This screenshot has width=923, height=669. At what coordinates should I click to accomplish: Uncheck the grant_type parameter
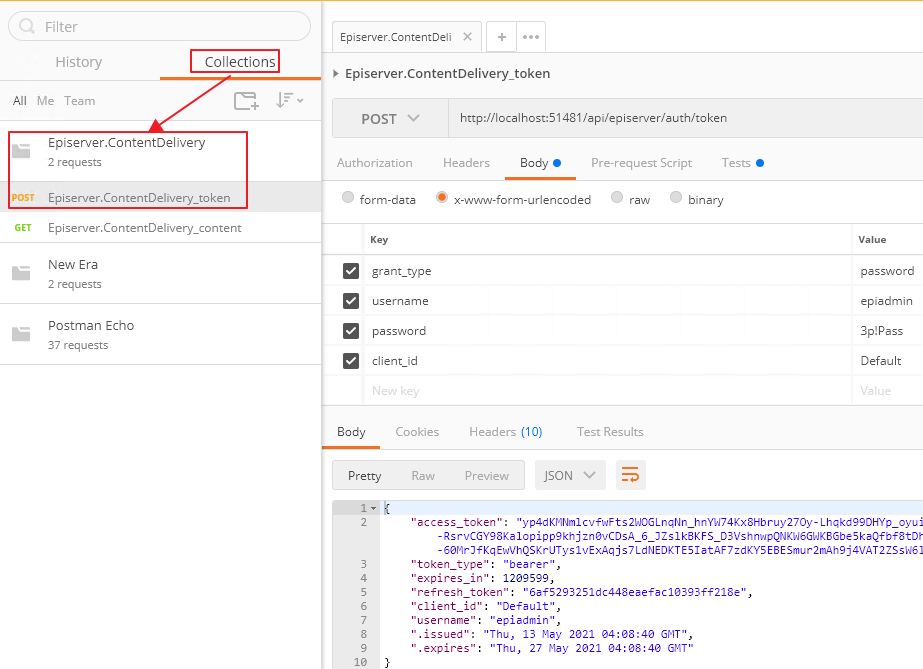click(x=351, y=271)
